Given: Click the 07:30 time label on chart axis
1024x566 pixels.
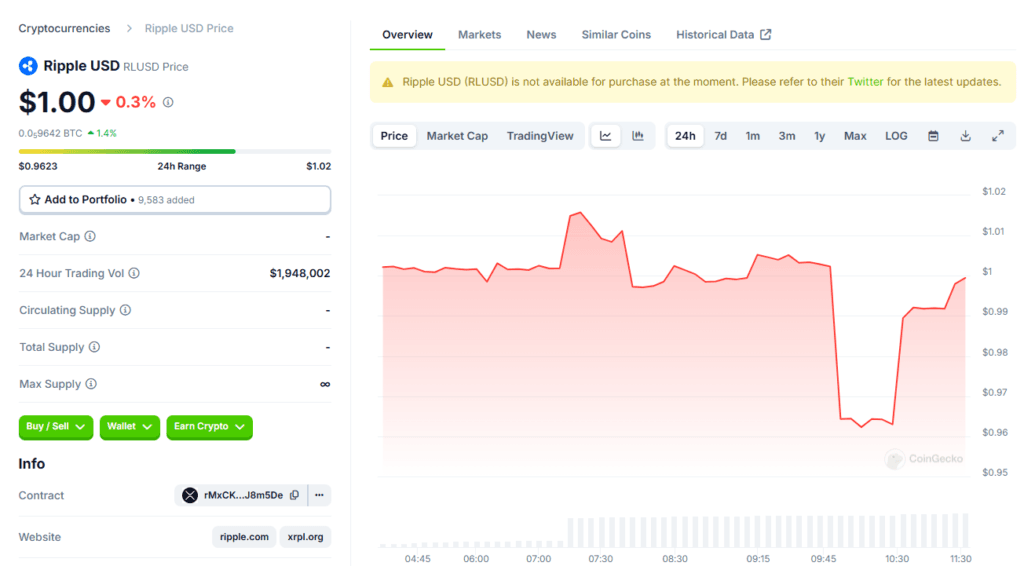Looking at the screenshot, I should [600, 559].
